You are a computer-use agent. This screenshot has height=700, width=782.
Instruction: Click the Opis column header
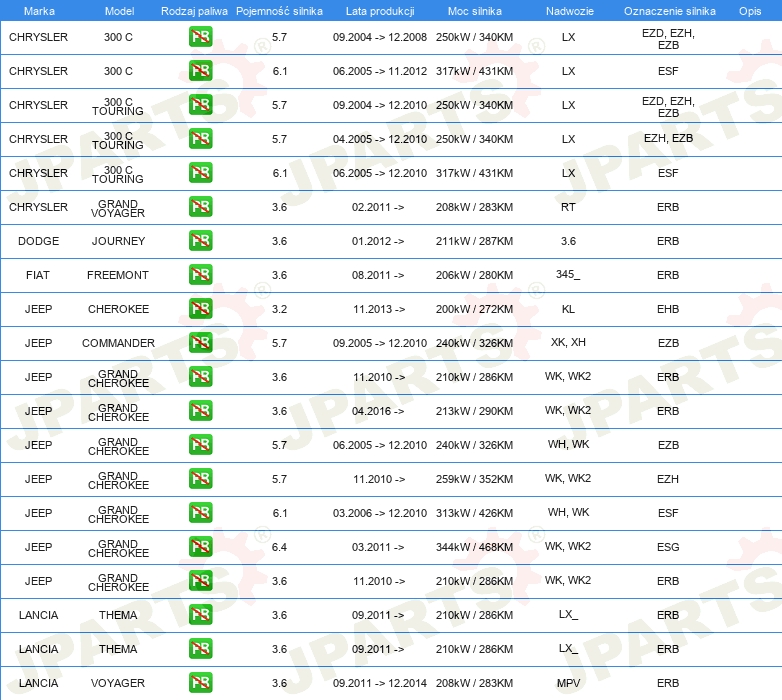[x=750, y=11]
